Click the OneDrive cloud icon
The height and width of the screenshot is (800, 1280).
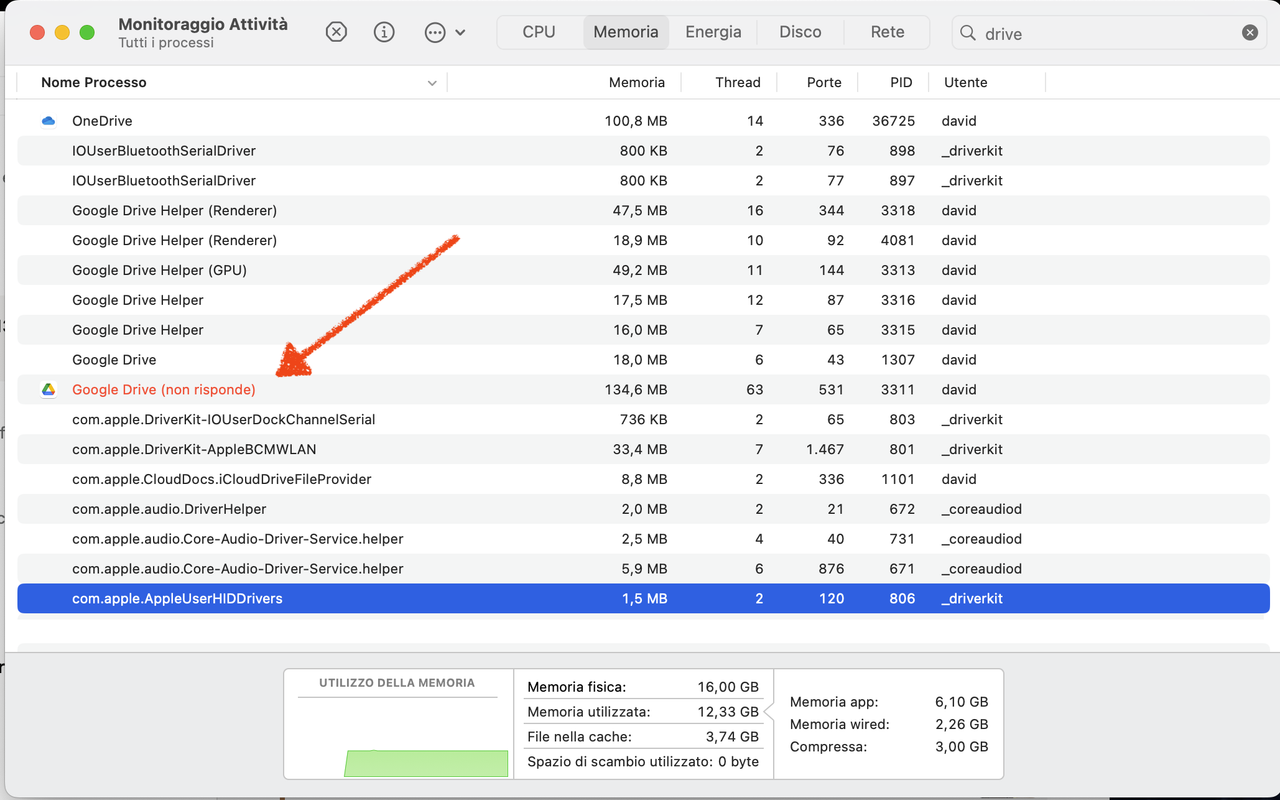48,121
